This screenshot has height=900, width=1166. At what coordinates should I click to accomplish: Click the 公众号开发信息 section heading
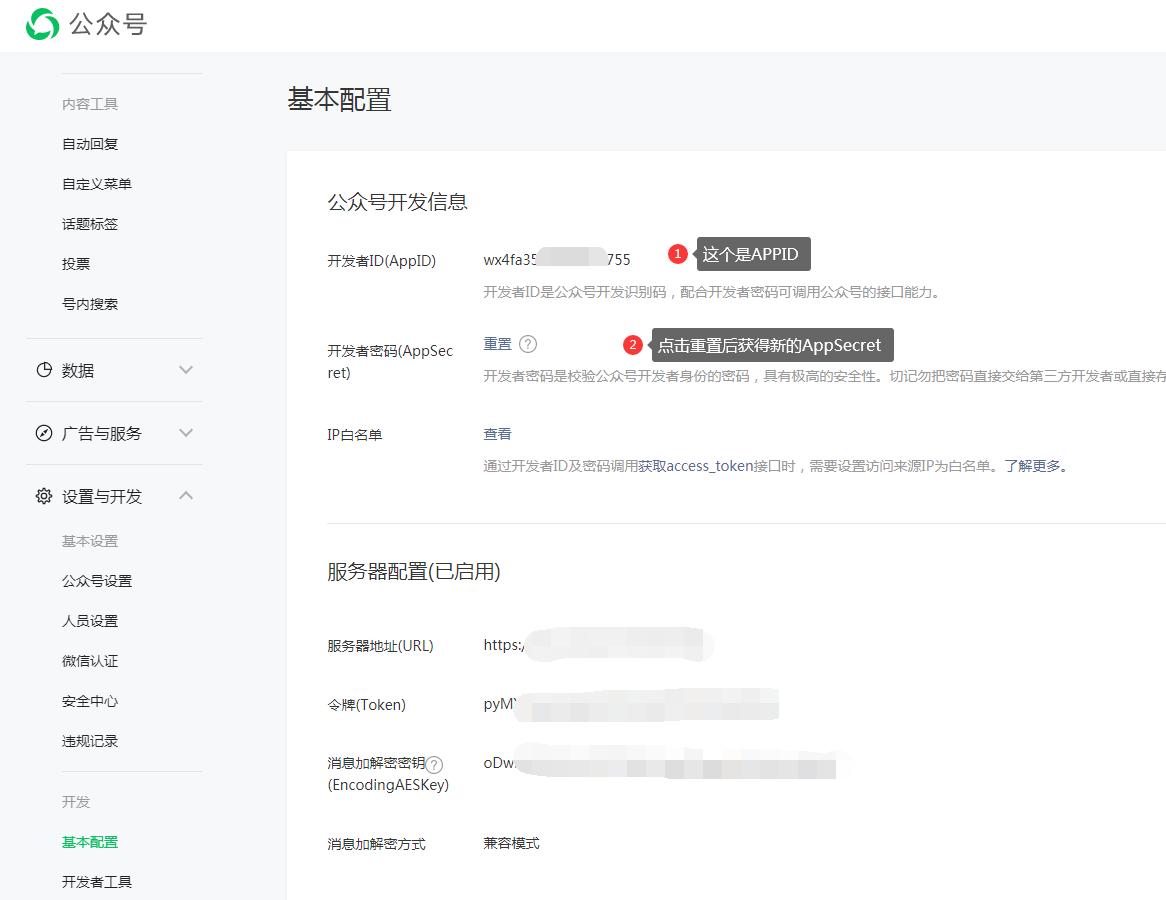click(x=397, y=202)
